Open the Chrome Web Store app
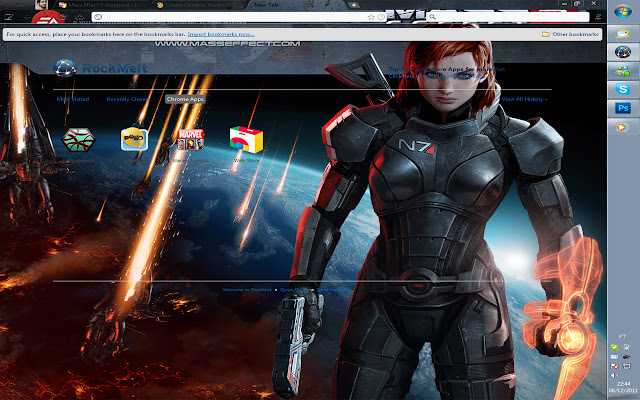640x400 pixels. click(x=247, y=140)
